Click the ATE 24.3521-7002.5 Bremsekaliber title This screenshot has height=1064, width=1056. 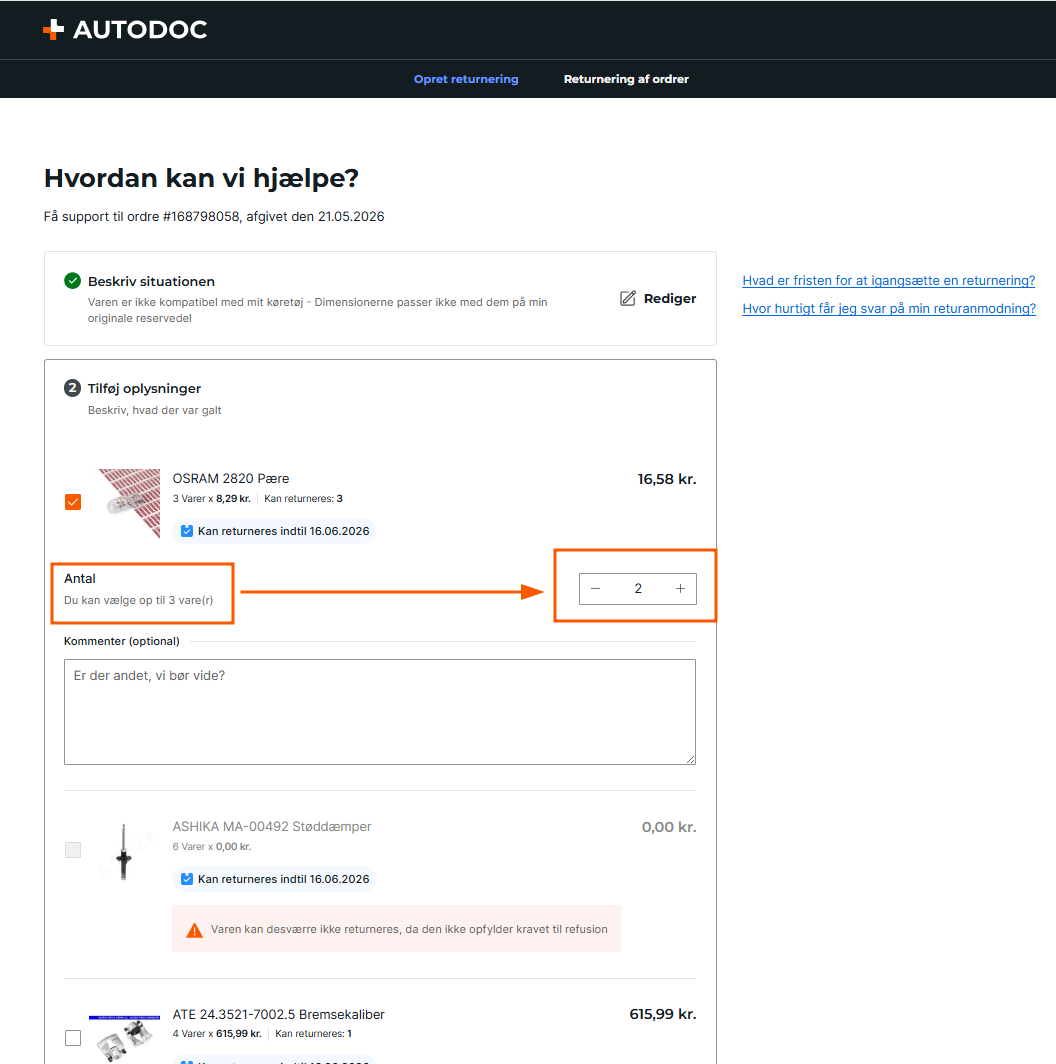coord(278,1014)
